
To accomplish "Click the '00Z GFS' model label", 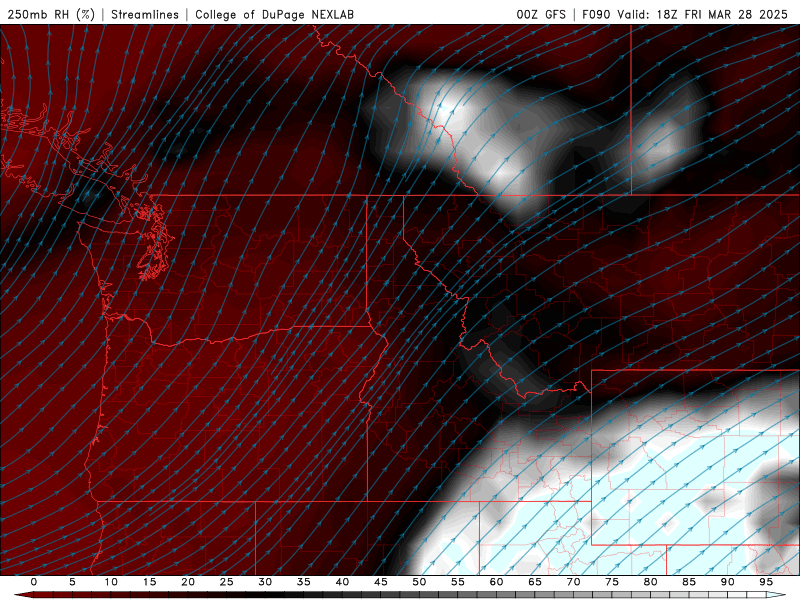I will [541, 14].
